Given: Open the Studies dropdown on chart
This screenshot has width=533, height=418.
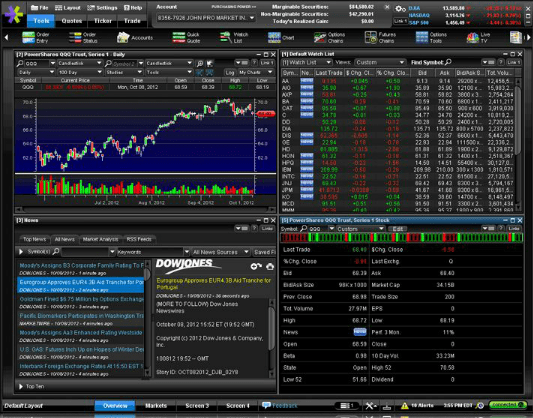Looking at the screenshot, I should point(124,72).
